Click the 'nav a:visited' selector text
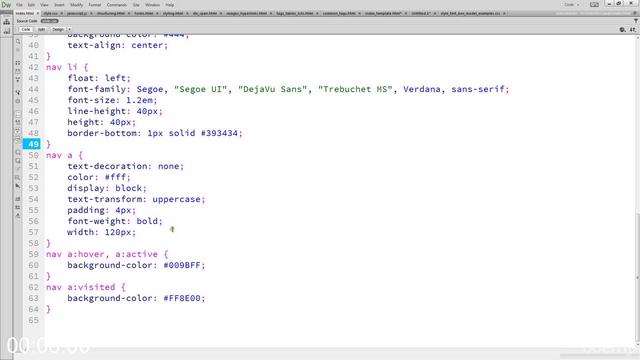The width and height of the screenshot is (640, 360). coord(80,287)
